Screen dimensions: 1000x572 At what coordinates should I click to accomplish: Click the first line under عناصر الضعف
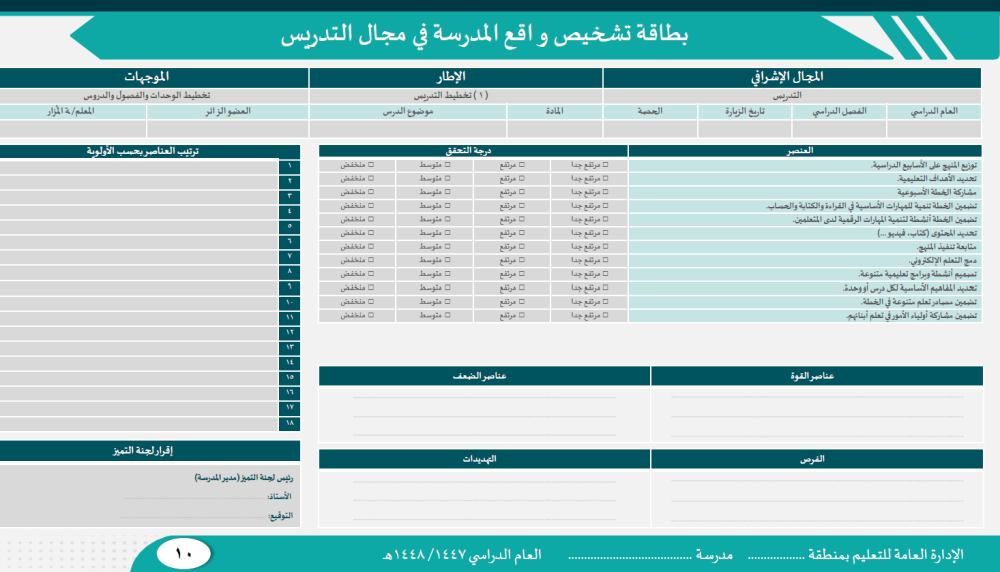coord(484,397)
